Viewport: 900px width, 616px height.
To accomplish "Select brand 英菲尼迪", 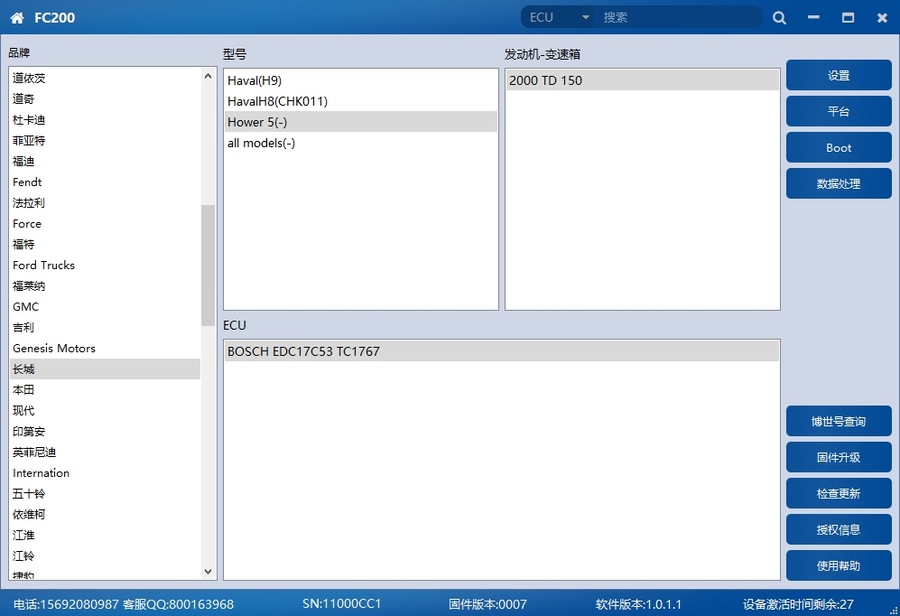I will point(105,452).
